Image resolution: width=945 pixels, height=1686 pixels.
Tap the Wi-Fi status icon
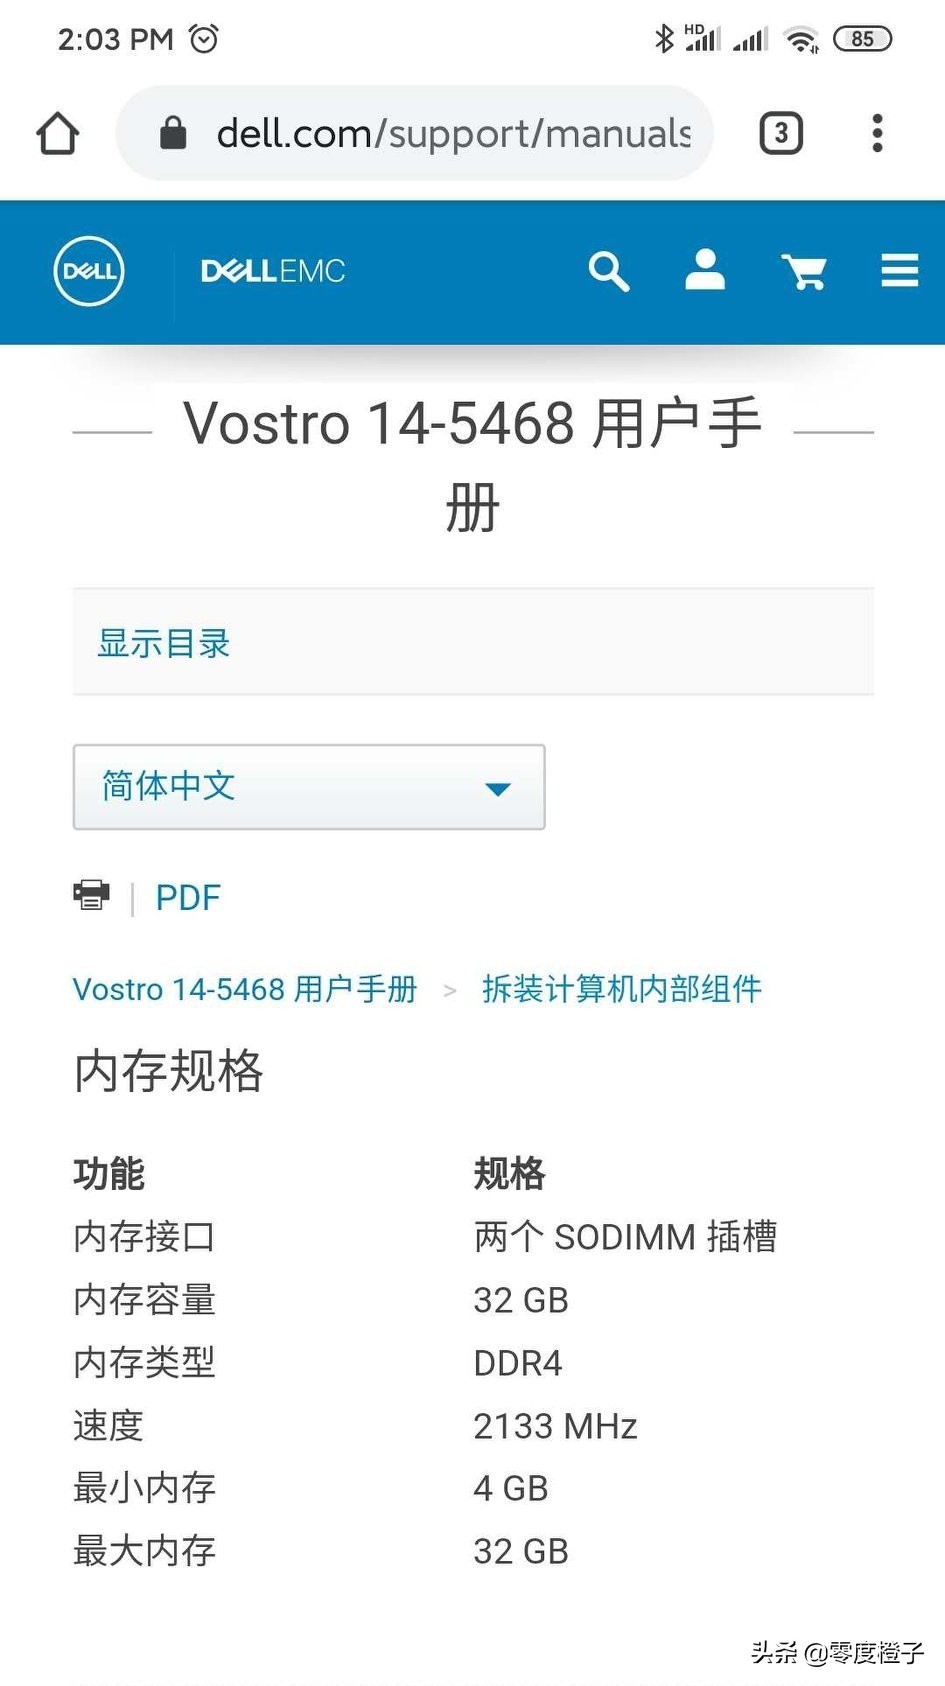pos(802,38)
